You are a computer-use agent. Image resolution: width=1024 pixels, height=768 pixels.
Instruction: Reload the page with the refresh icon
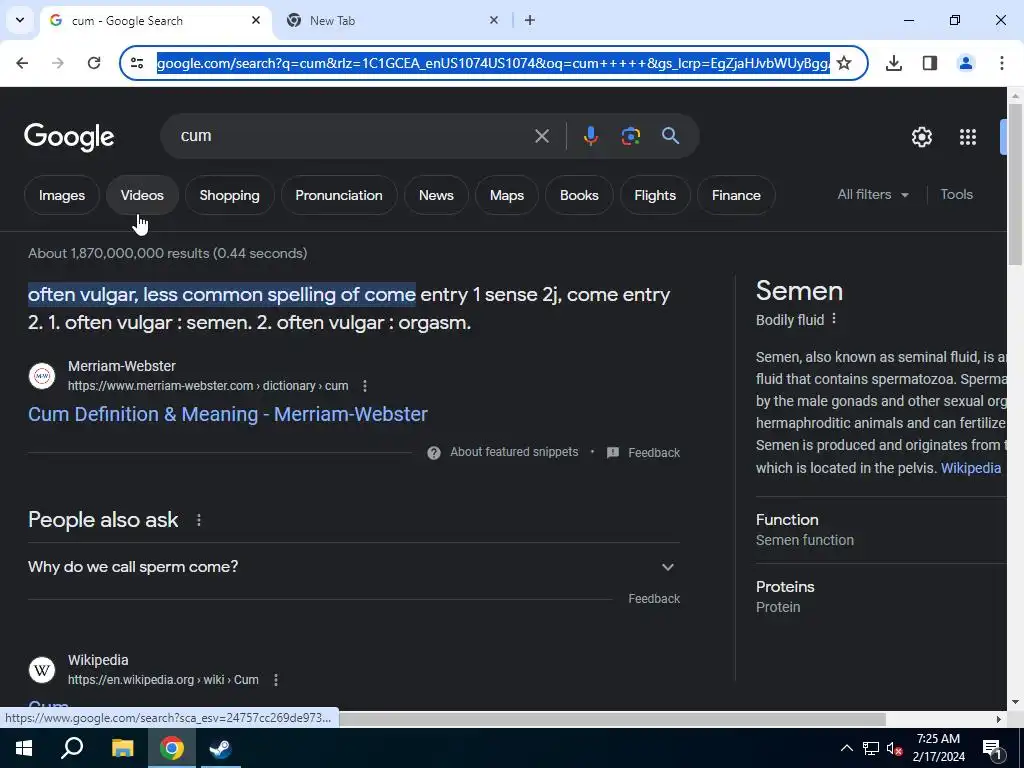(94, 63)
